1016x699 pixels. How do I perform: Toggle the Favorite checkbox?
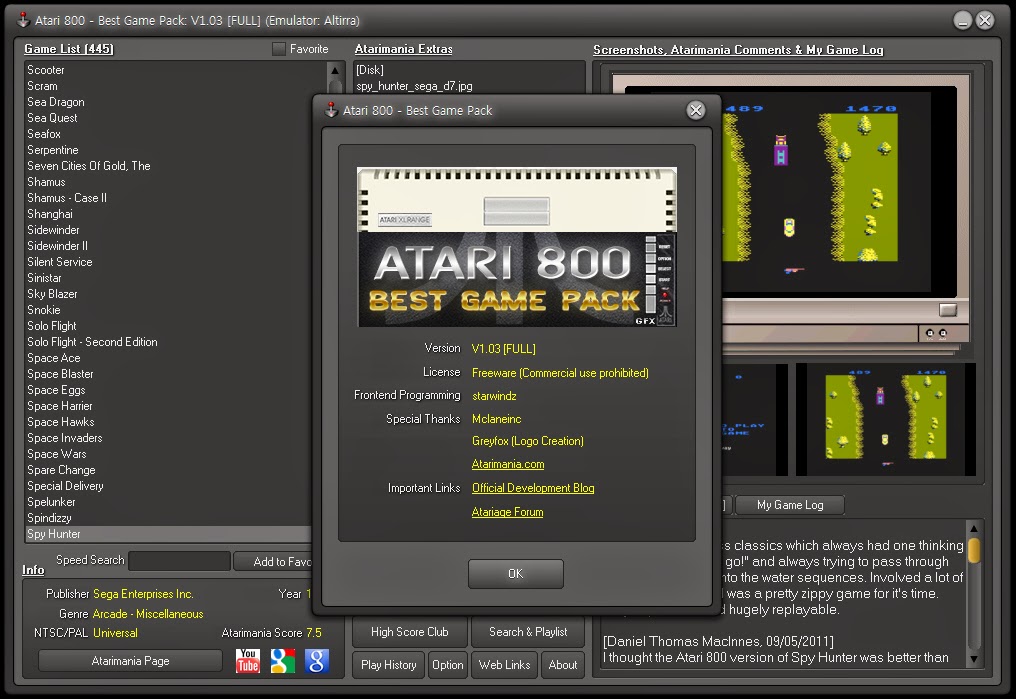(279, 49)
